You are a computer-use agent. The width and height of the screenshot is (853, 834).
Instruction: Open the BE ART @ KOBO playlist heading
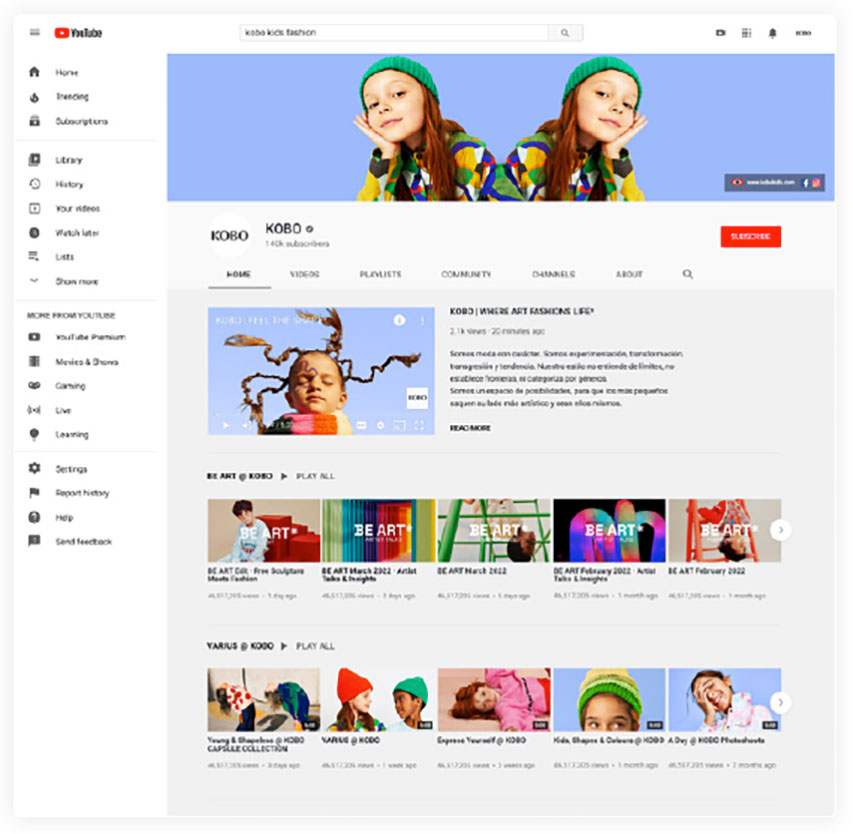point(239,476)
